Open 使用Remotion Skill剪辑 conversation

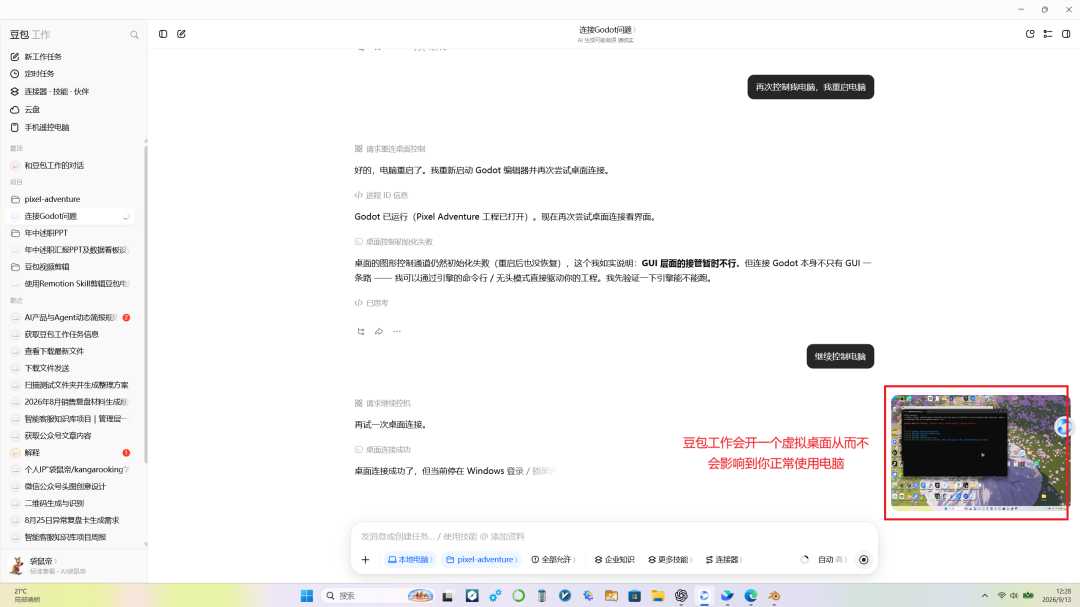tap(72, 284)
